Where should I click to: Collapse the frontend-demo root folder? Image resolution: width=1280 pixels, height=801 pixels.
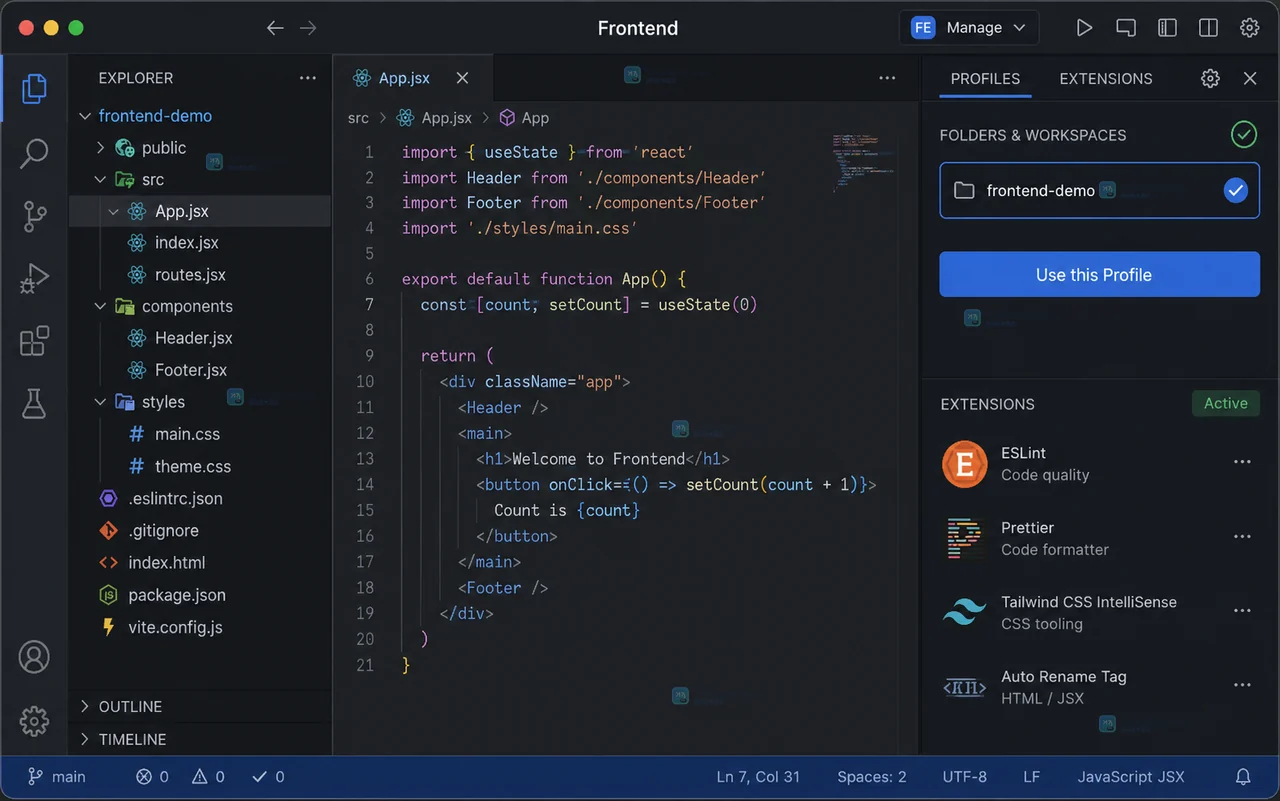[x=86, y=116]
